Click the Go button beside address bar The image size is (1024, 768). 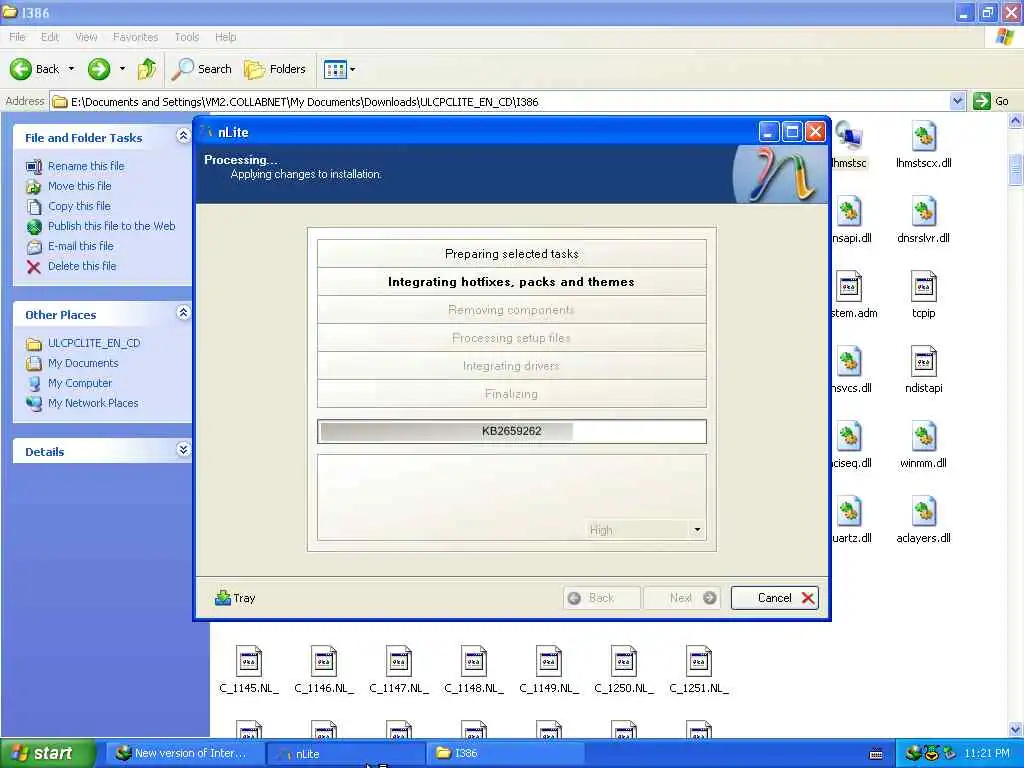[x=991, y=101]
